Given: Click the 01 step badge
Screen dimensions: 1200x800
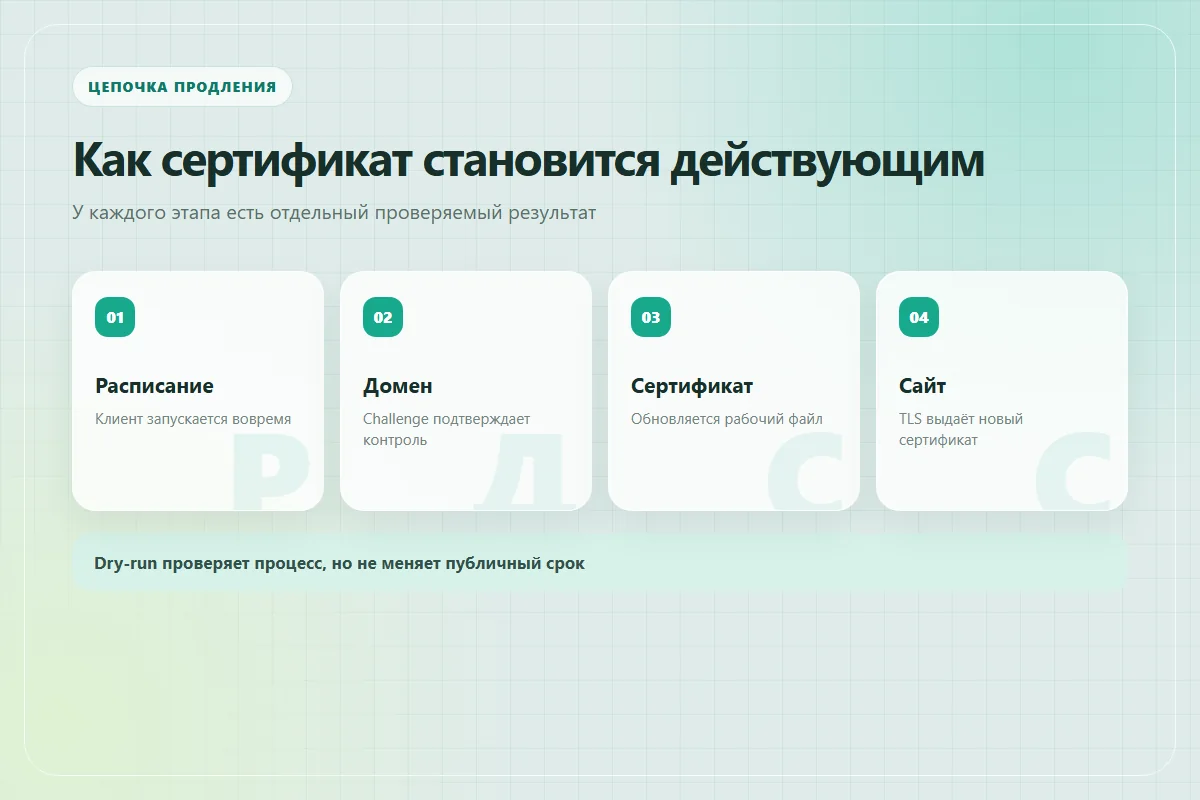Looking at the screenshot, I should [x=115, y=317].
